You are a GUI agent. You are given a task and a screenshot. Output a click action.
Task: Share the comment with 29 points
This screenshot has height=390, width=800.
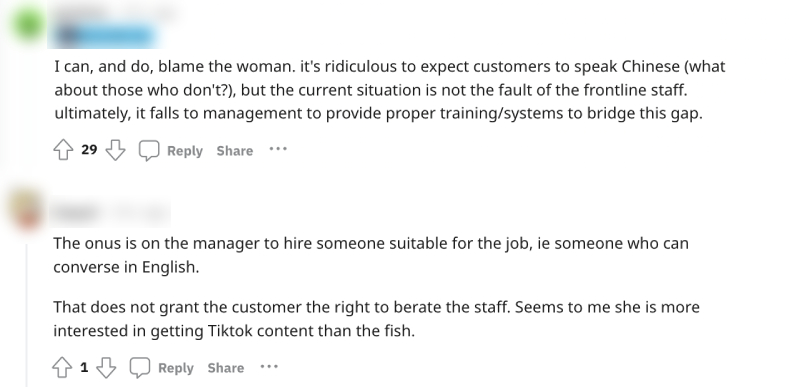pos(235,151)
